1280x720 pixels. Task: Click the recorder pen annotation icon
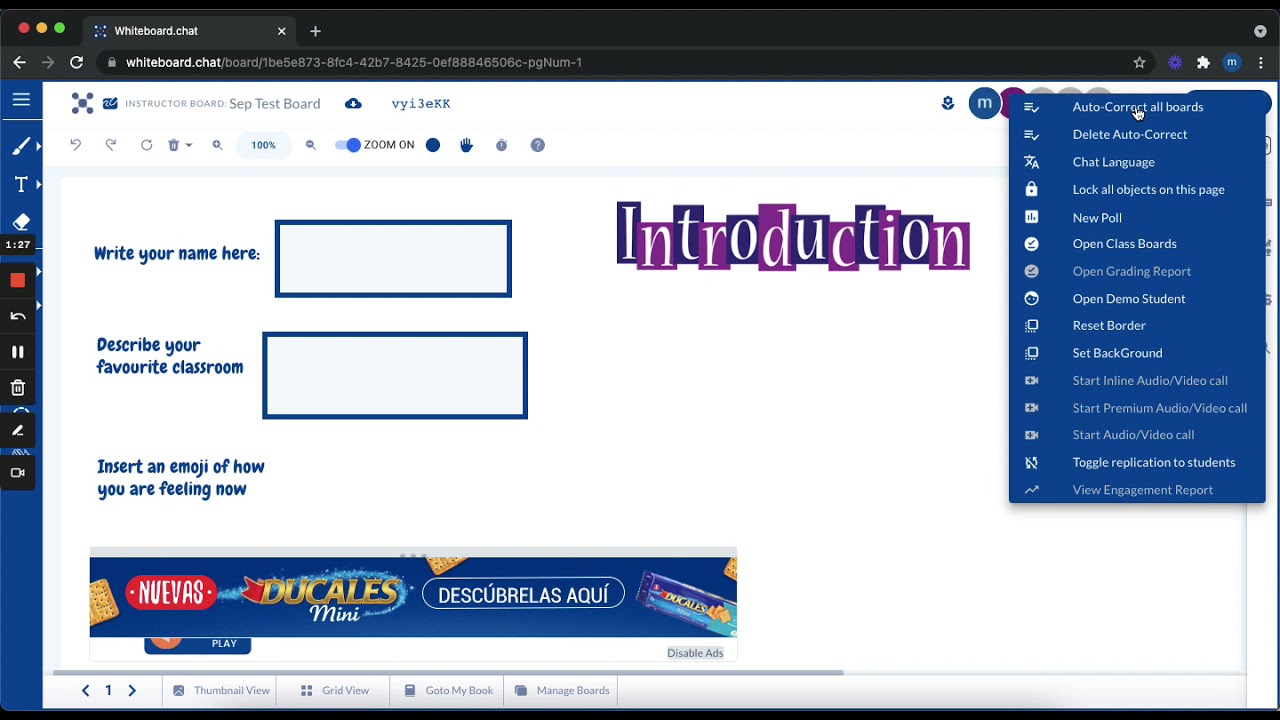pyautogui.click(x=18, y=430)
